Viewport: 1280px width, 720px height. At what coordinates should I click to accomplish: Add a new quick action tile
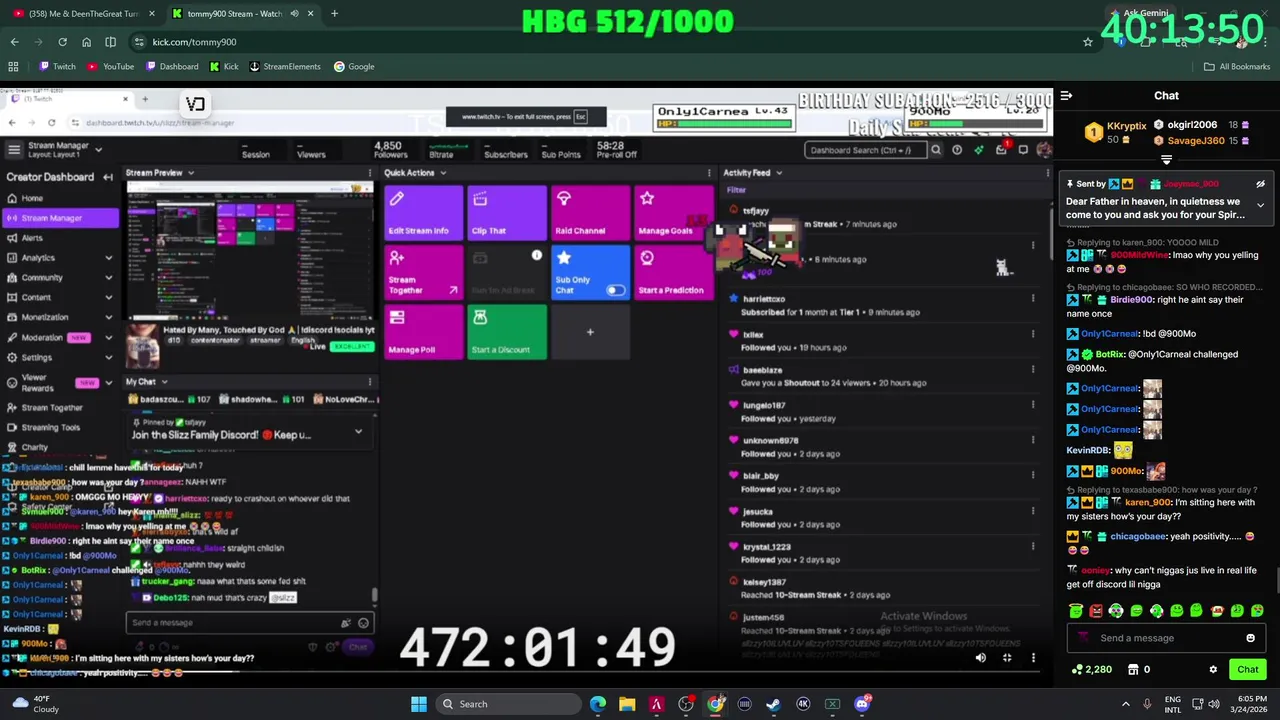point(590,332)
